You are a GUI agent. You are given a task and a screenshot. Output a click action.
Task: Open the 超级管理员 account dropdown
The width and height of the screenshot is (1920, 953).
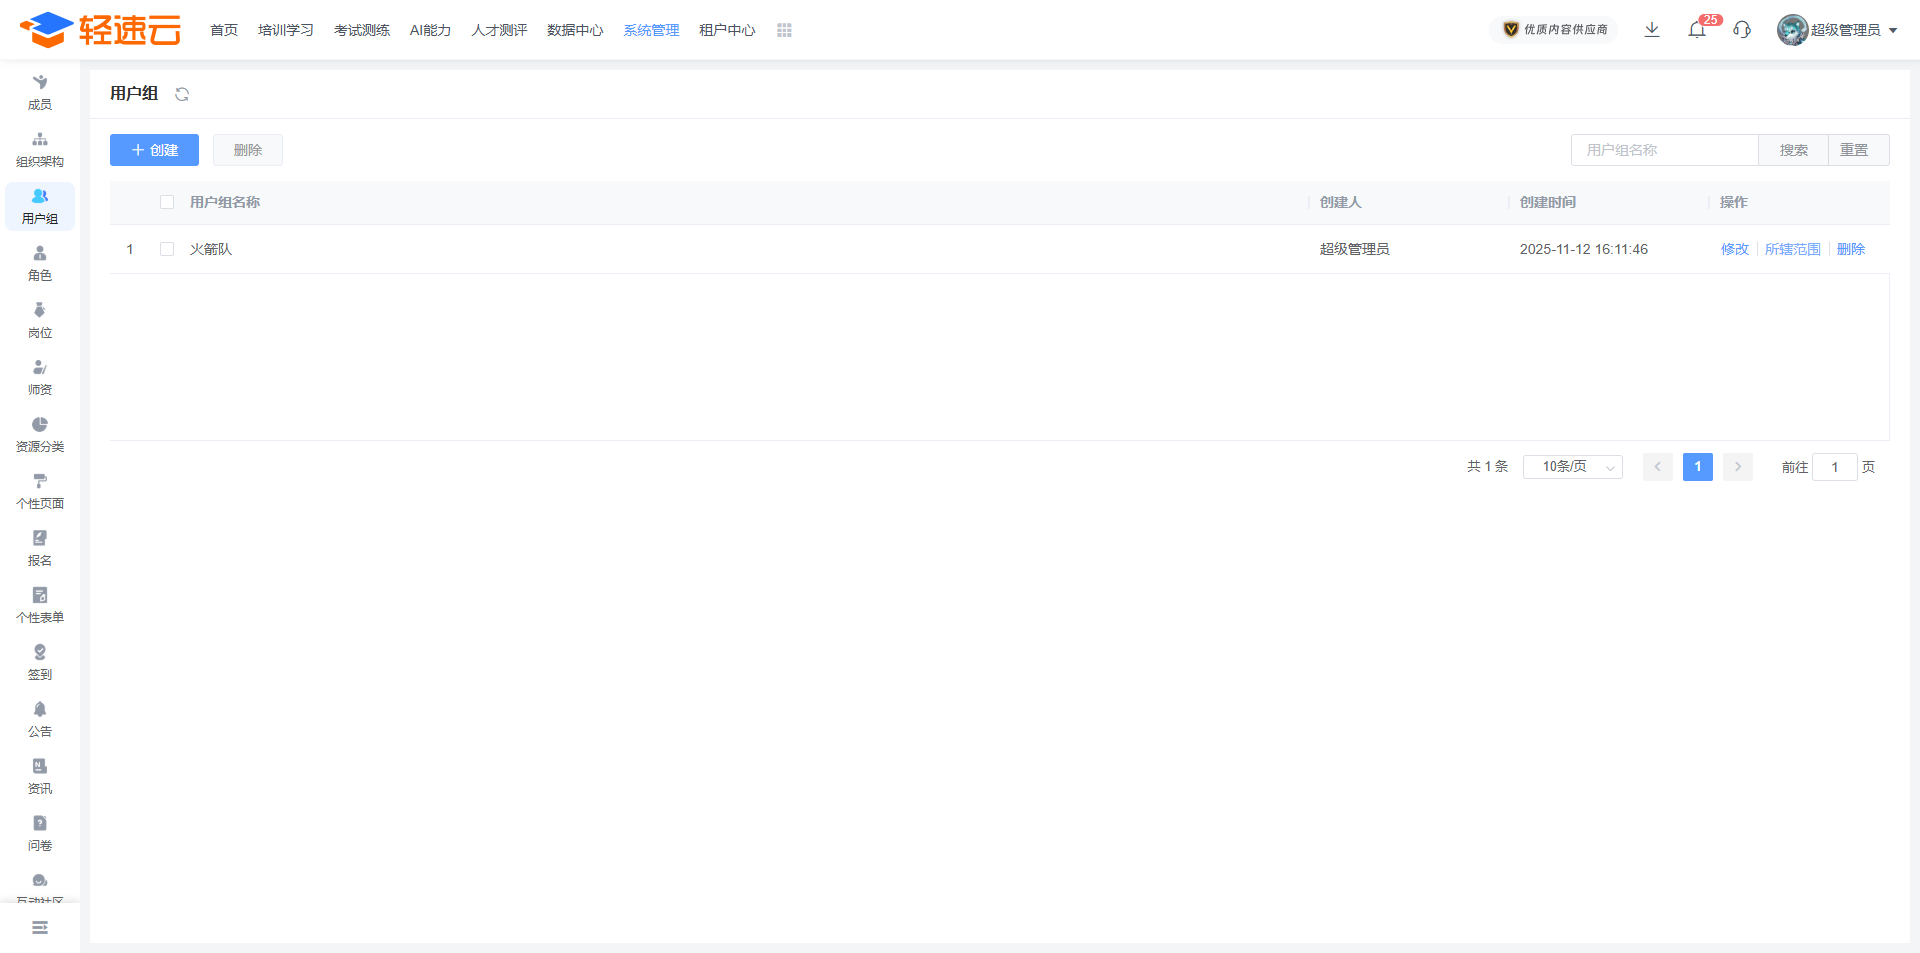[1837, 30]
